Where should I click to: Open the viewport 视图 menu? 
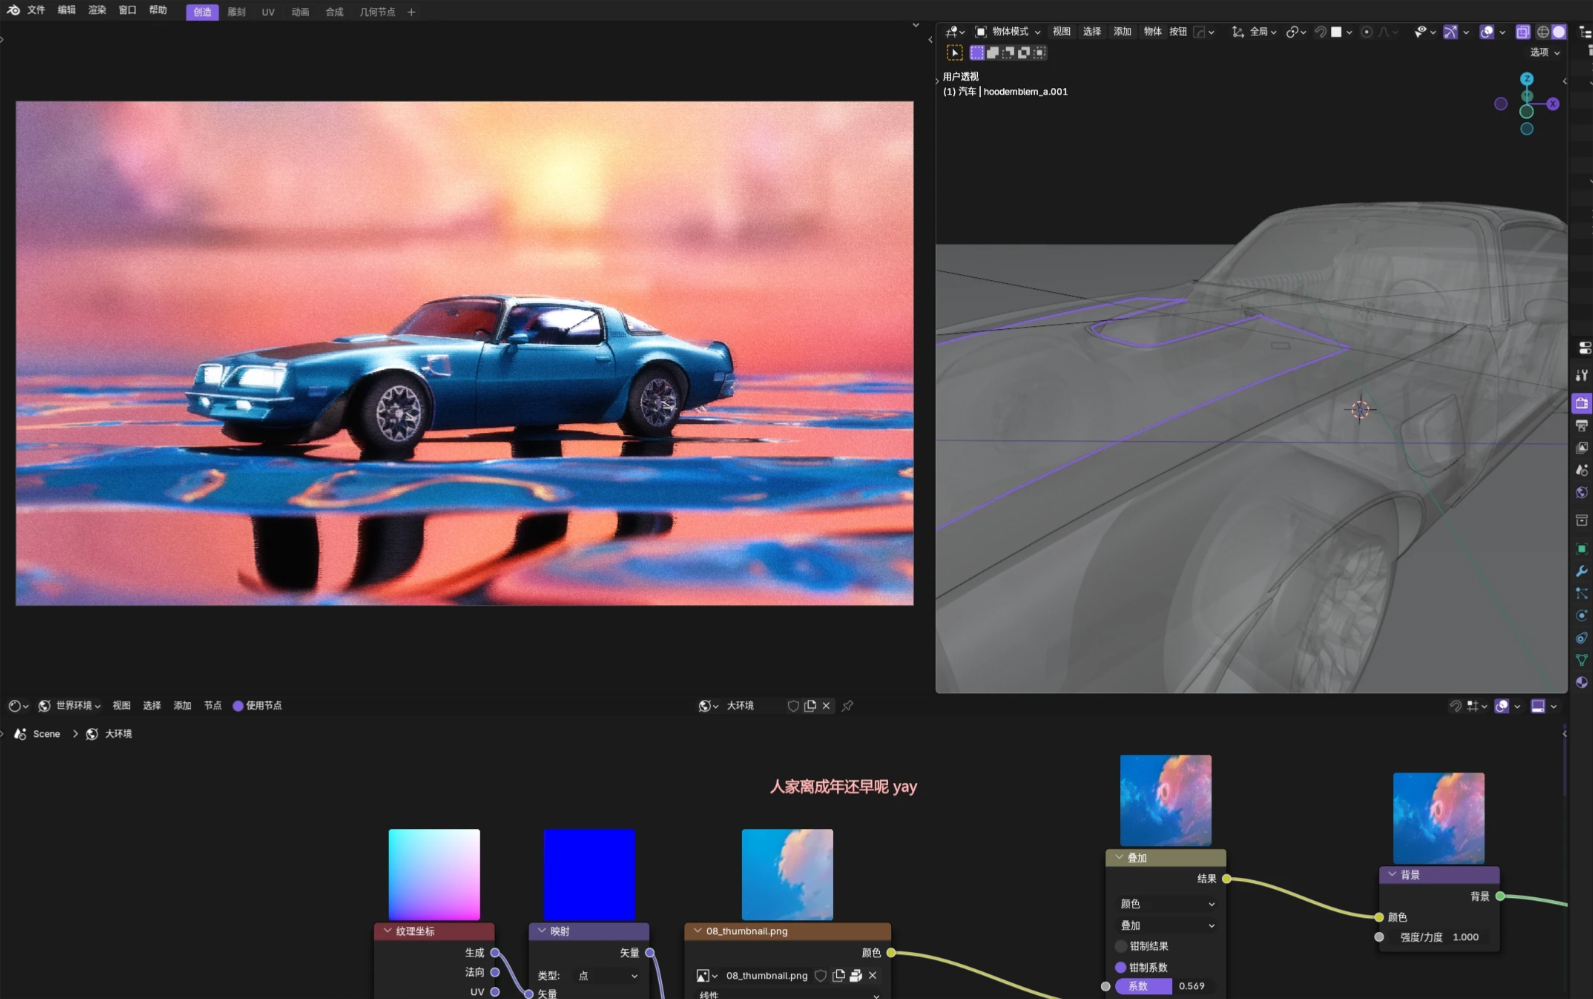click(x=1062, y=32)
